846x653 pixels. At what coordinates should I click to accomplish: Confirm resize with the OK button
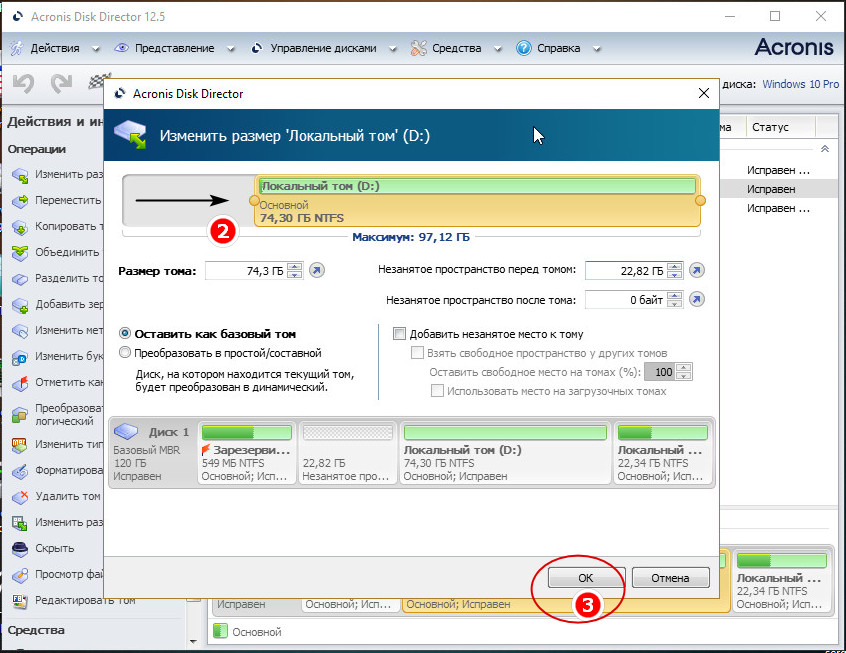tap(586, 578)
